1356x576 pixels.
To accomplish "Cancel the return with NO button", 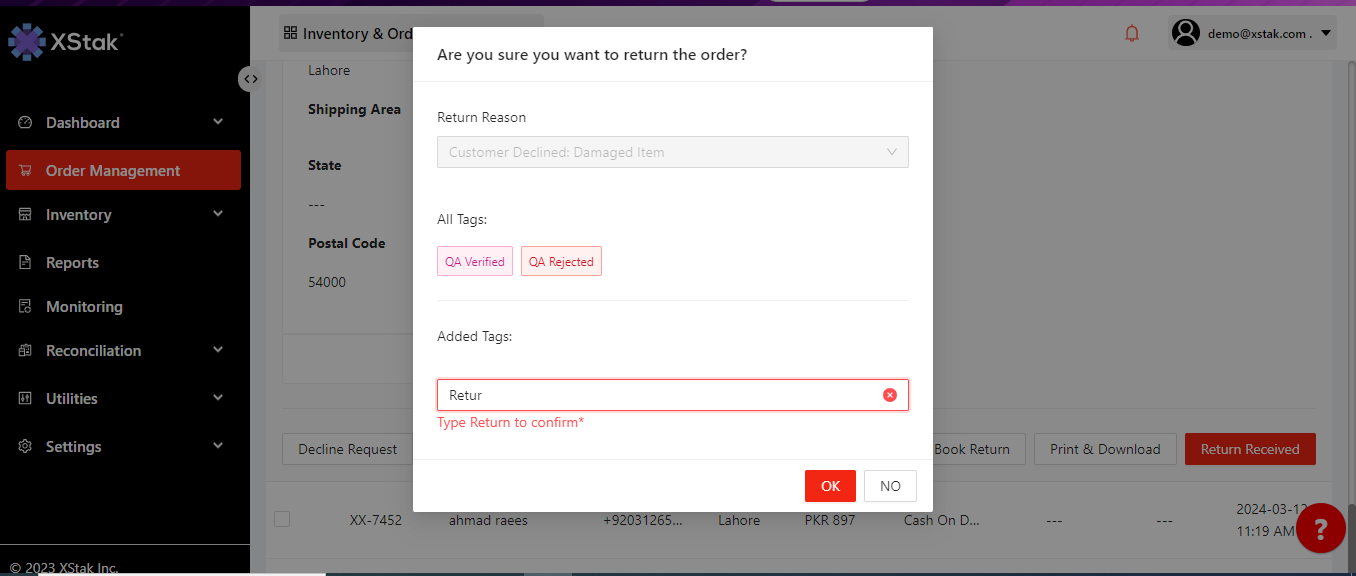I will [890, 486].
